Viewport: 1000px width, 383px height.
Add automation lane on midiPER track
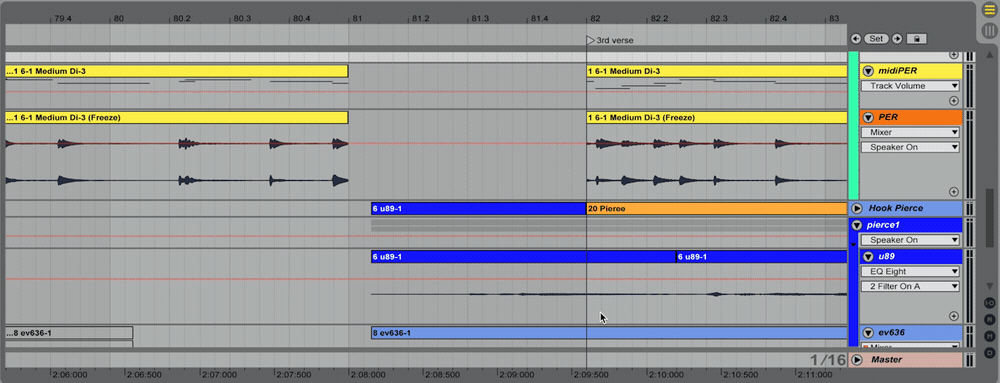[953, 101]
